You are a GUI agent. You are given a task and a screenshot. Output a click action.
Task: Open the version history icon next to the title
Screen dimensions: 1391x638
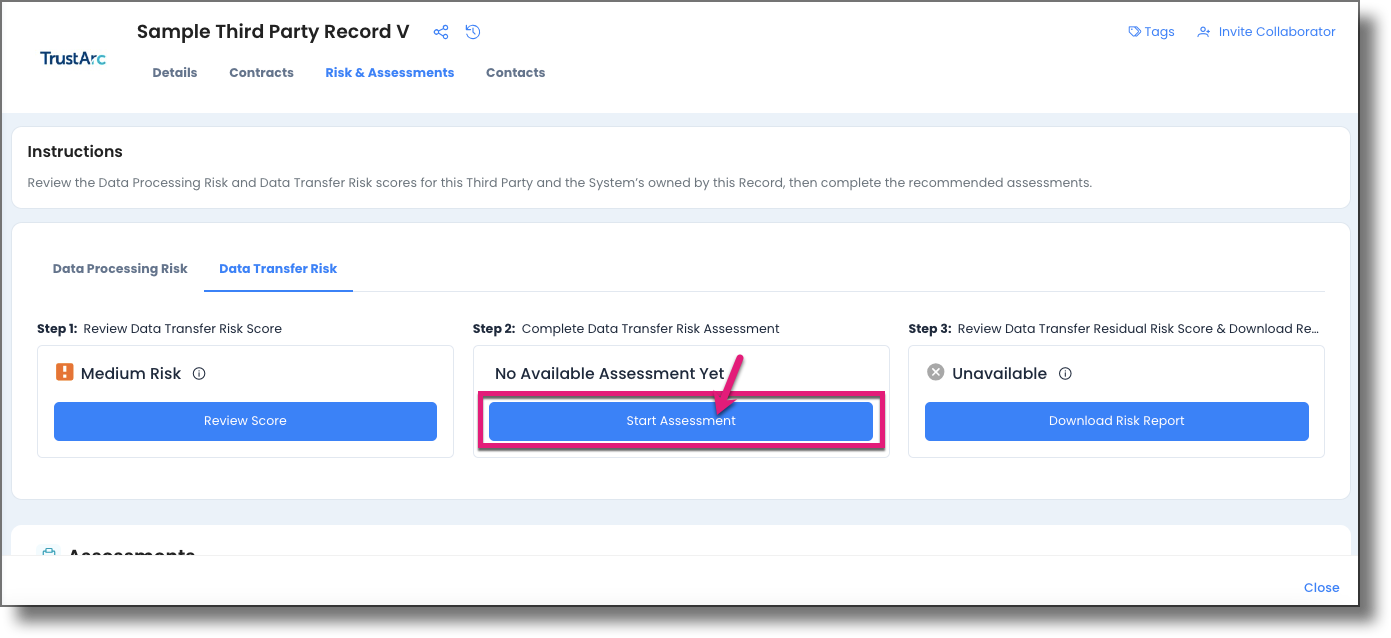[x=473, y=31]
